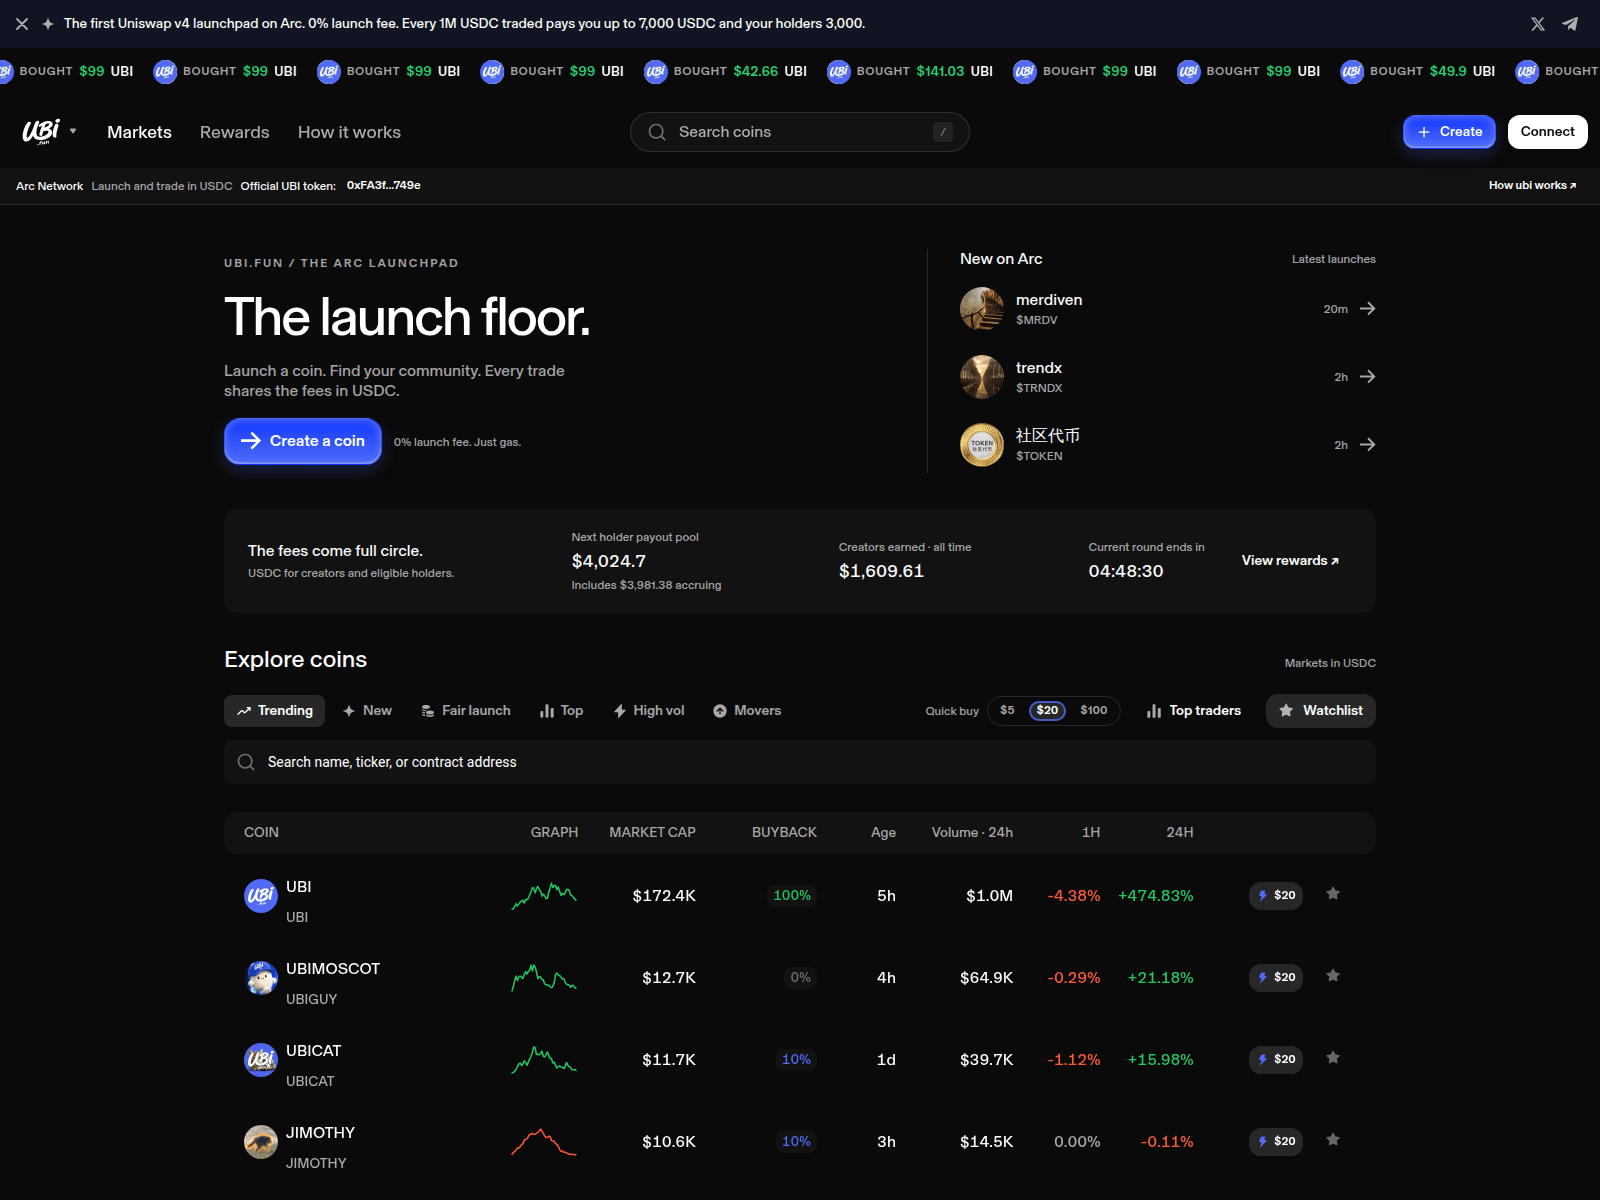
Task: Sort the table by Age column
Action: [x=883, y=833]
